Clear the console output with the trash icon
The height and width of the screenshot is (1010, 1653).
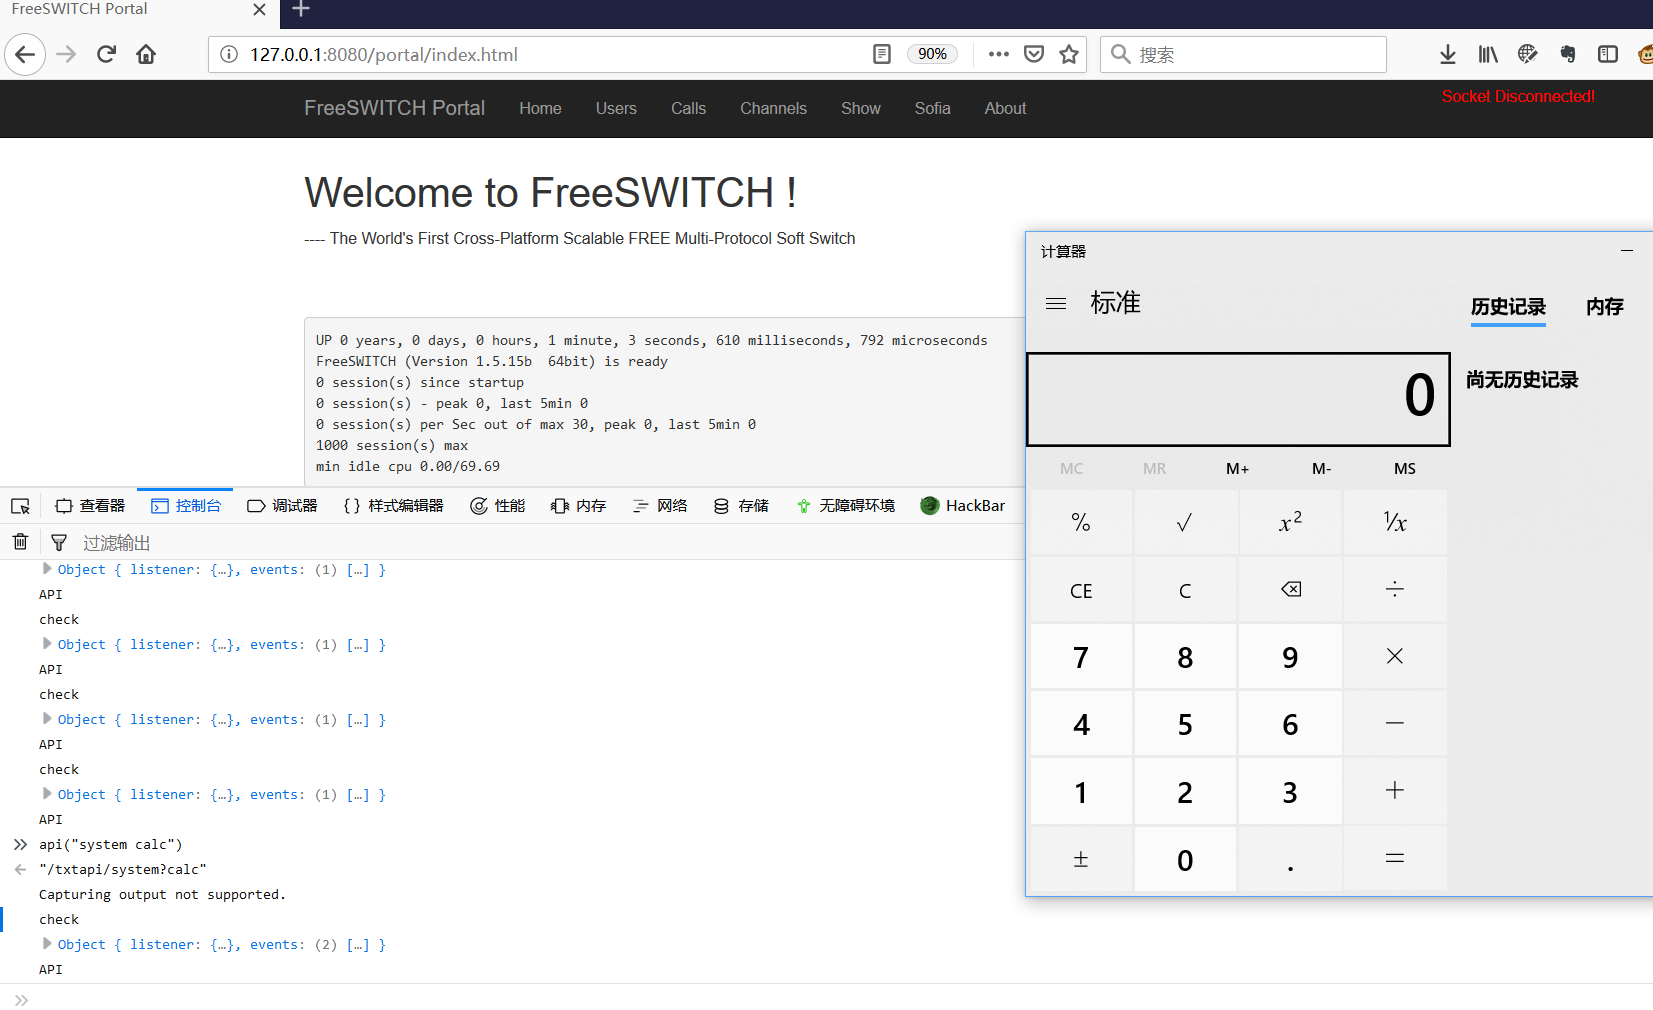(20, 542)
